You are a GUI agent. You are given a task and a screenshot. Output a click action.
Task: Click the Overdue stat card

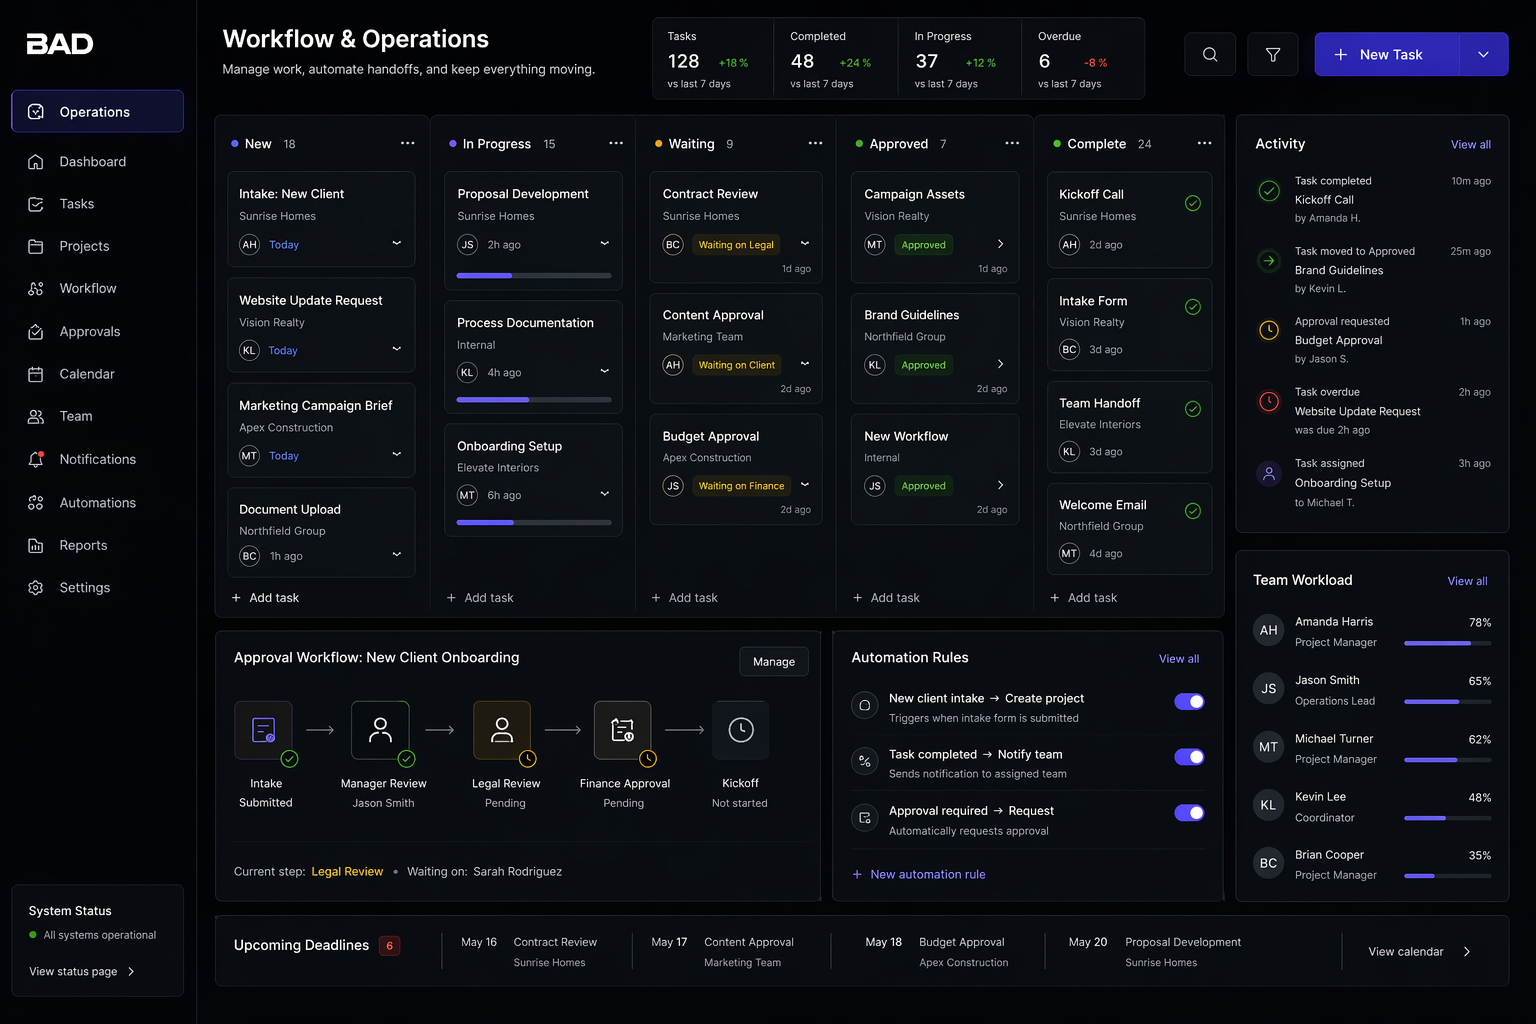coord(1083,59)
